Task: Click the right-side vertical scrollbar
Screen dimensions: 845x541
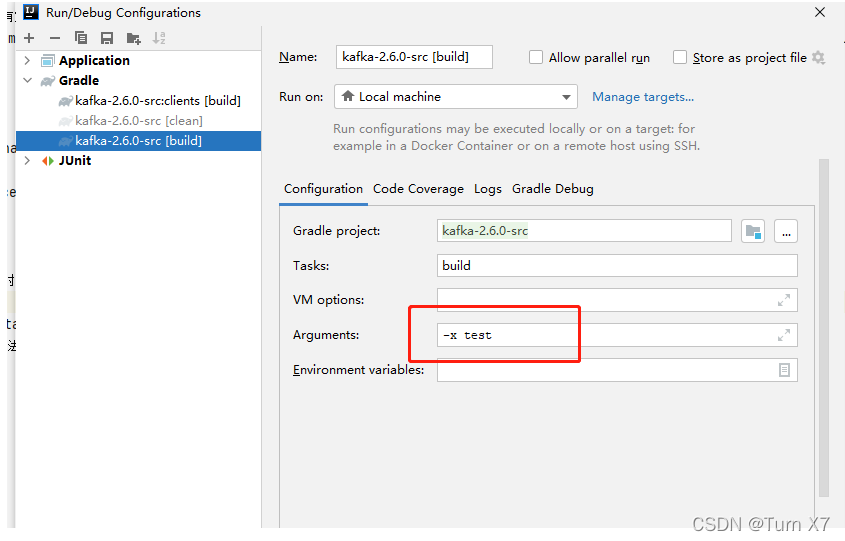Action: (823, 328)
